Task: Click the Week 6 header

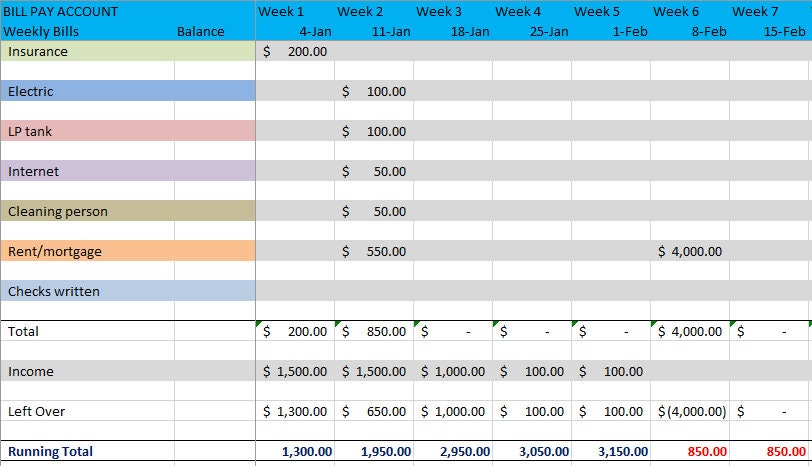Action: click(x=676, y=11)
